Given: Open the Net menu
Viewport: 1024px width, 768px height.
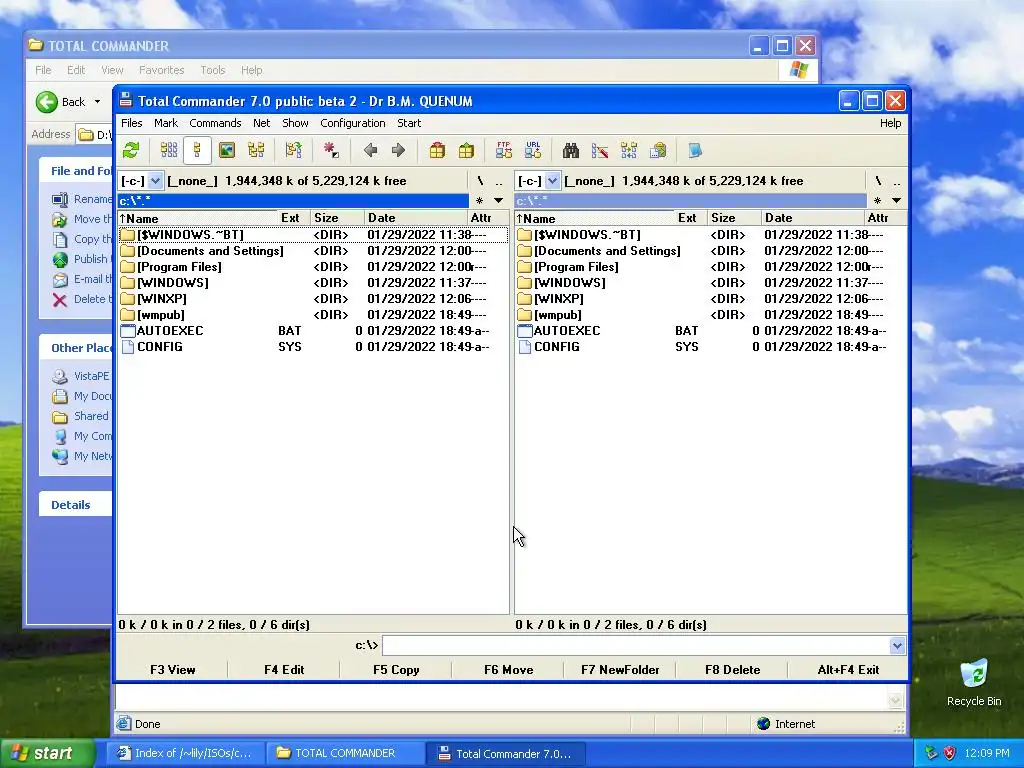Looking at the screenshot, I should point(261,123).
